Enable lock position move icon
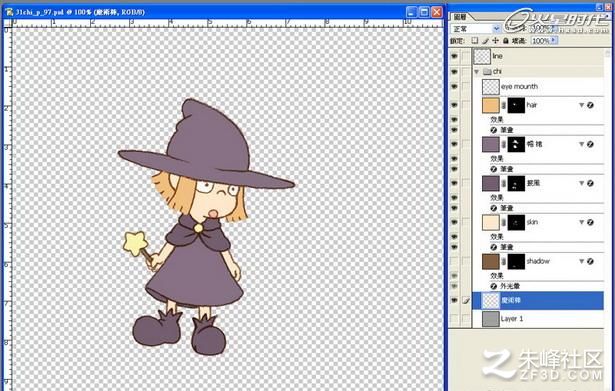This screenshot has width=615, height=391. [x=495, y=40]
